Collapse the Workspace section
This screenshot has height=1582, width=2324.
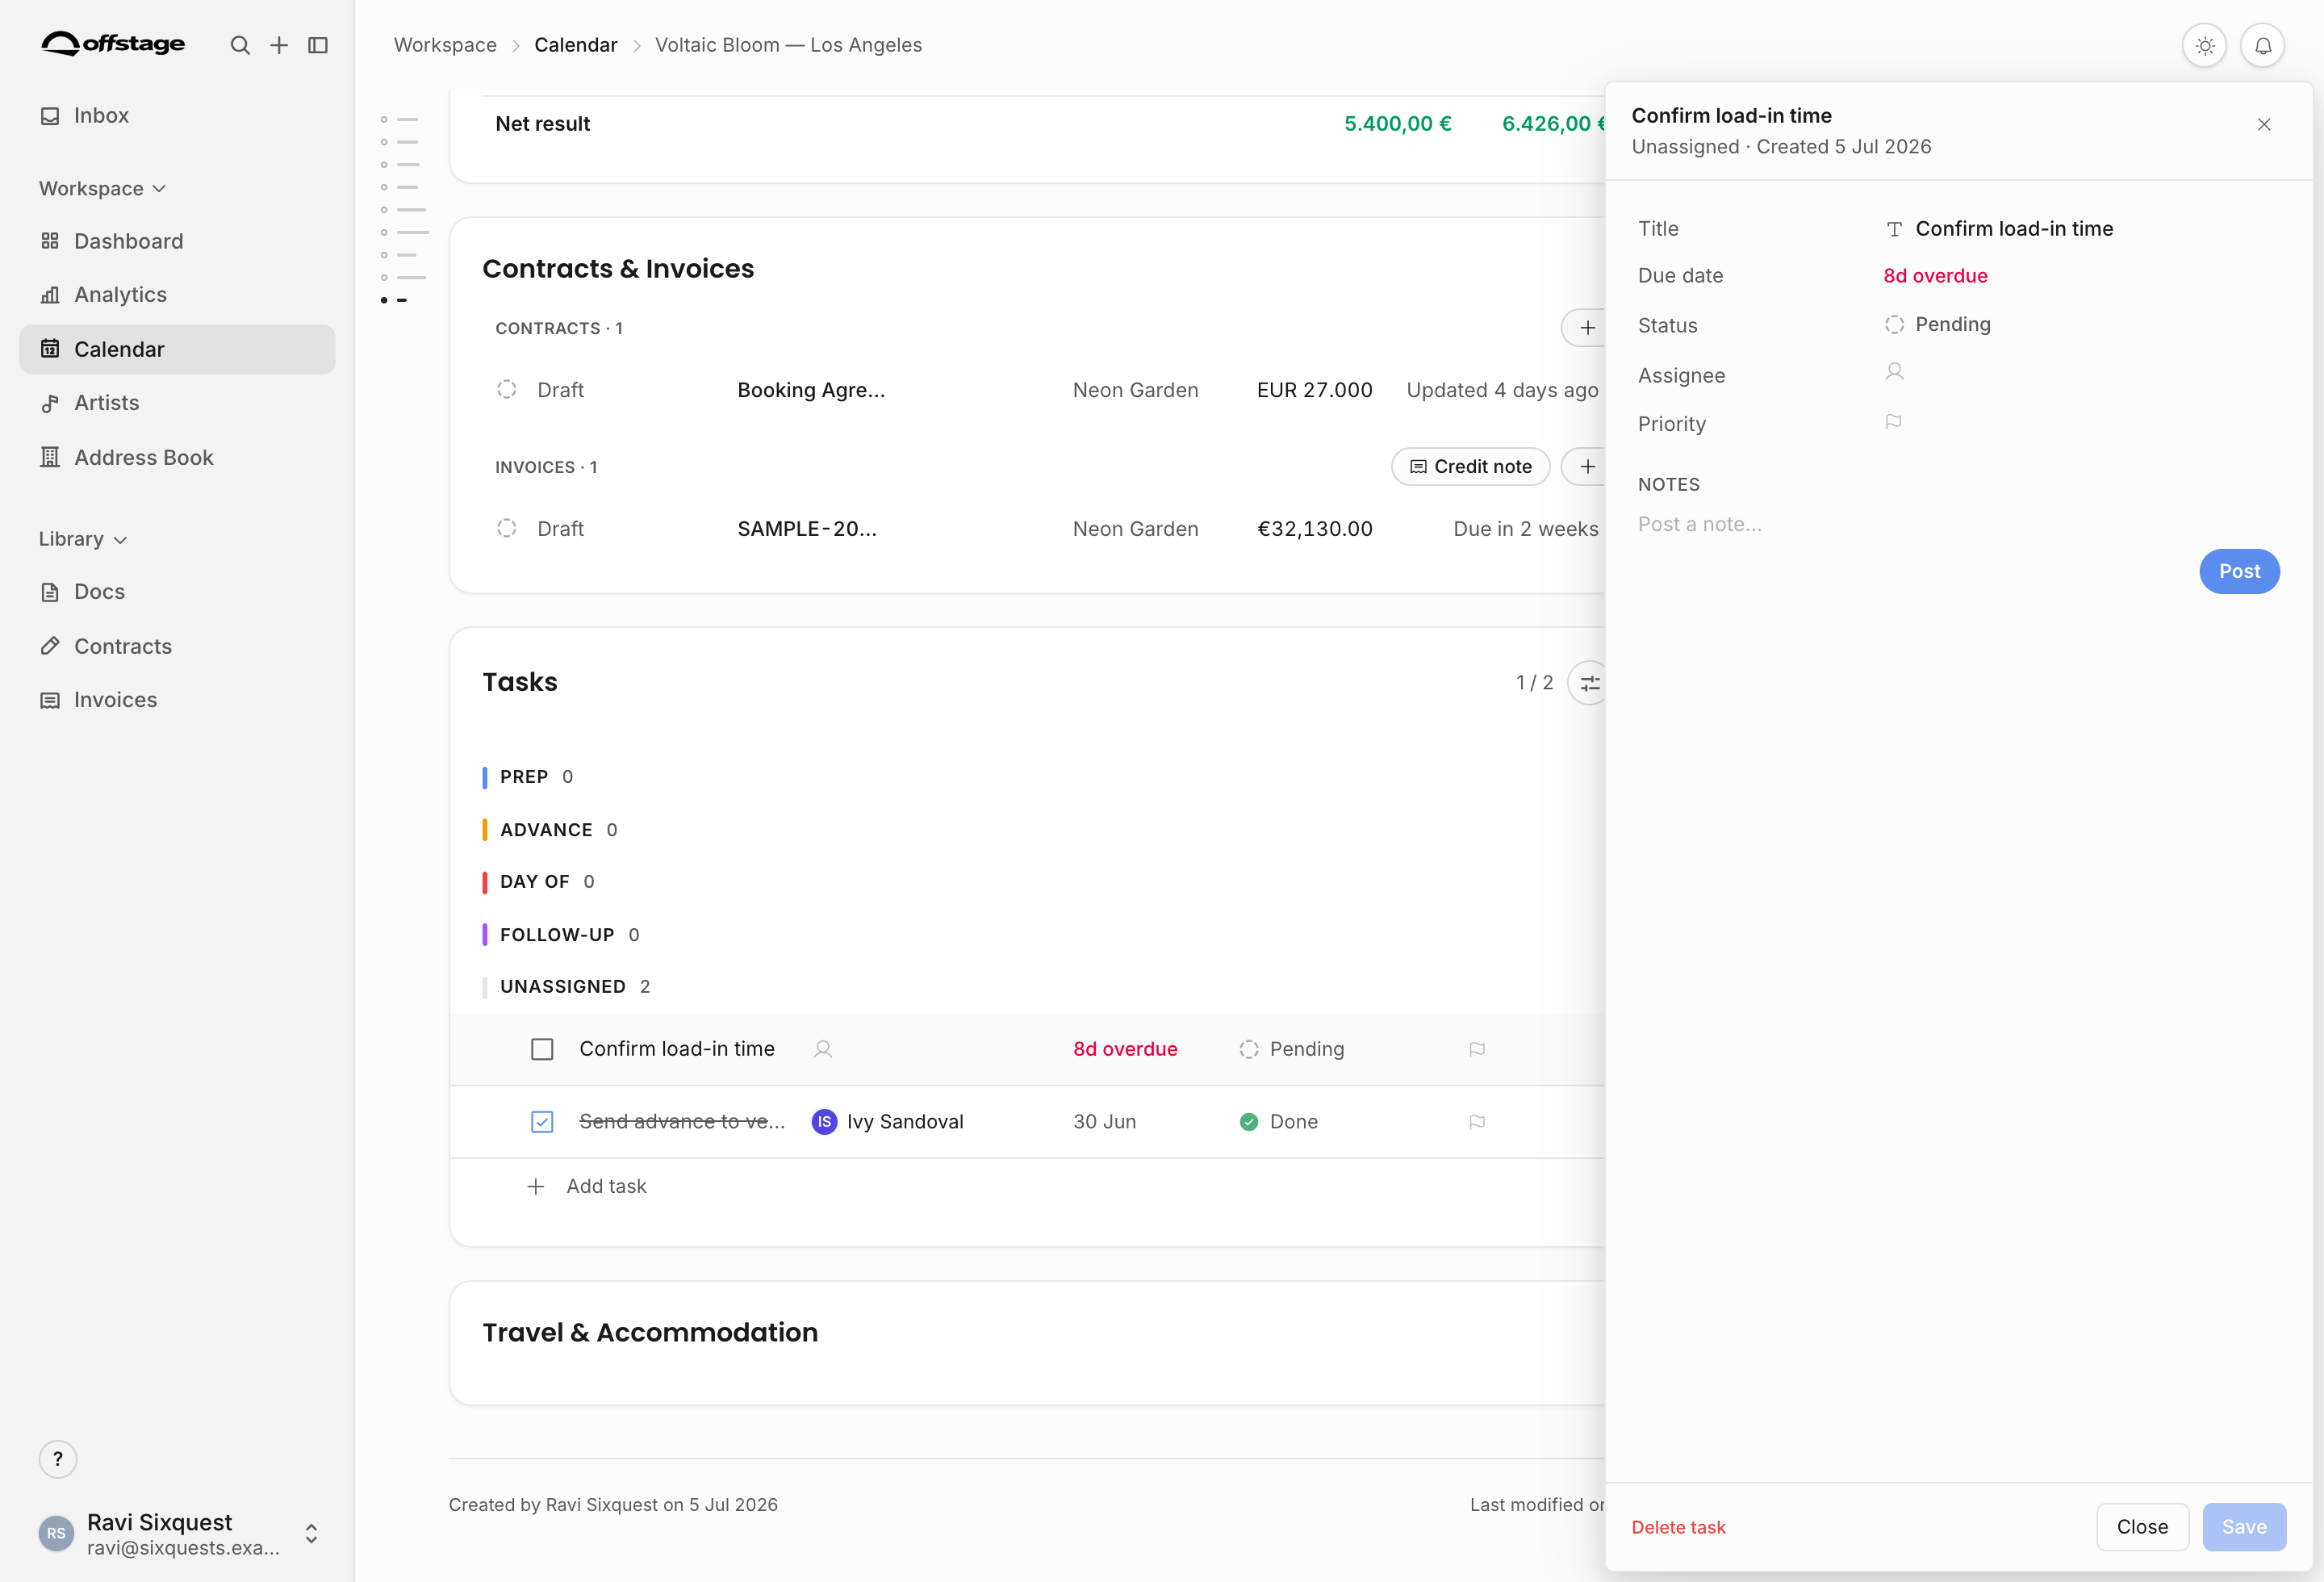(102, 188)
